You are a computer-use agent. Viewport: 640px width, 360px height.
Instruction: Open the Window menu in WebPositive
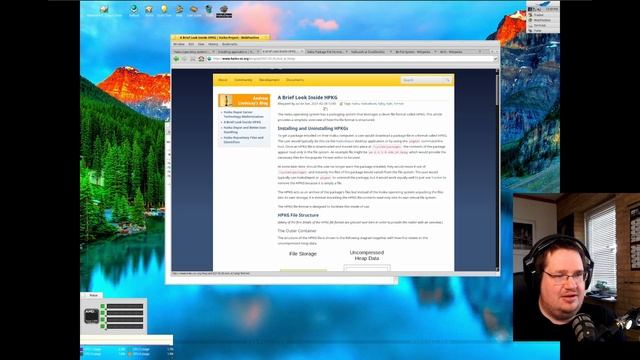(179, 44)
